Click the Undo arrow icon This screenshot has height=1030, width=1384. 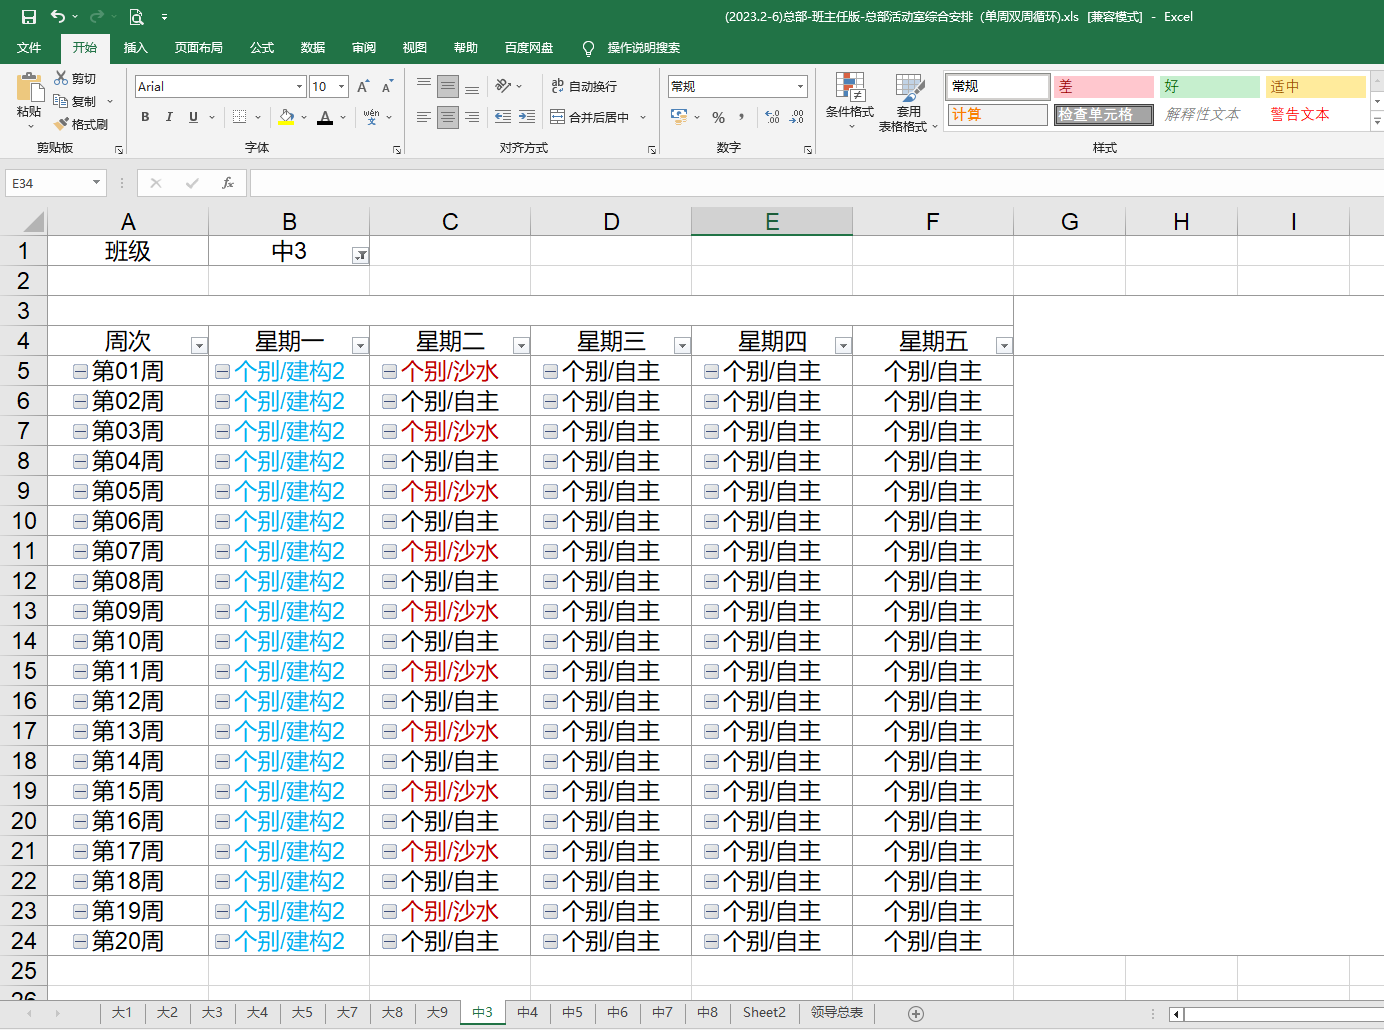coord(58,16)
